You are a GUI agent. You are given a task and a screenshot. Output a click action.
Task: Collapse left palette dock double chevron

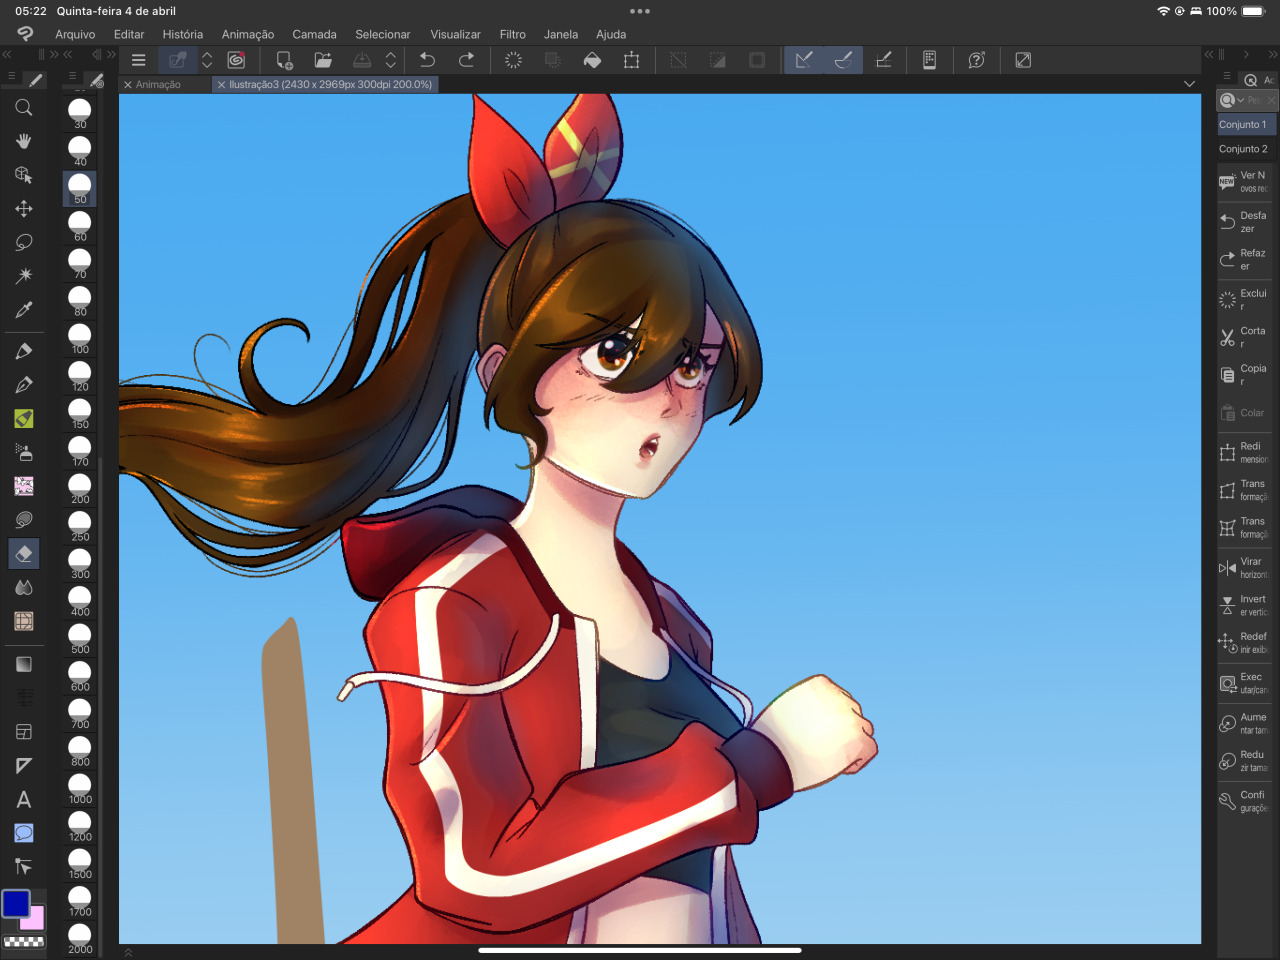[7, 55]
